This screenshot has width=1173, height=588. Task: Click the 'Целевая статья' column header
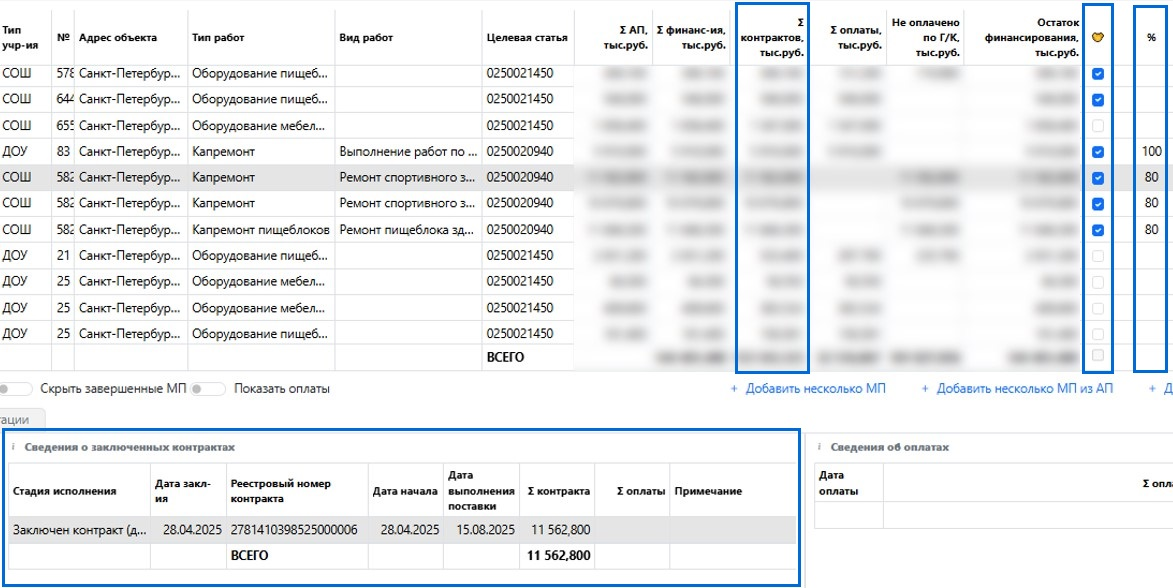tap(526, 38)
